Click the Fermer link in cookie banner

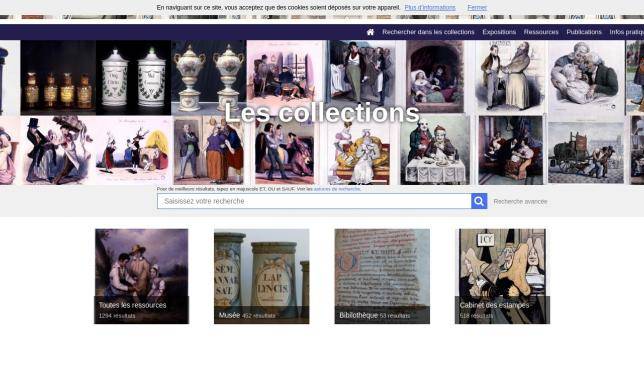click(x=477, y=7)
